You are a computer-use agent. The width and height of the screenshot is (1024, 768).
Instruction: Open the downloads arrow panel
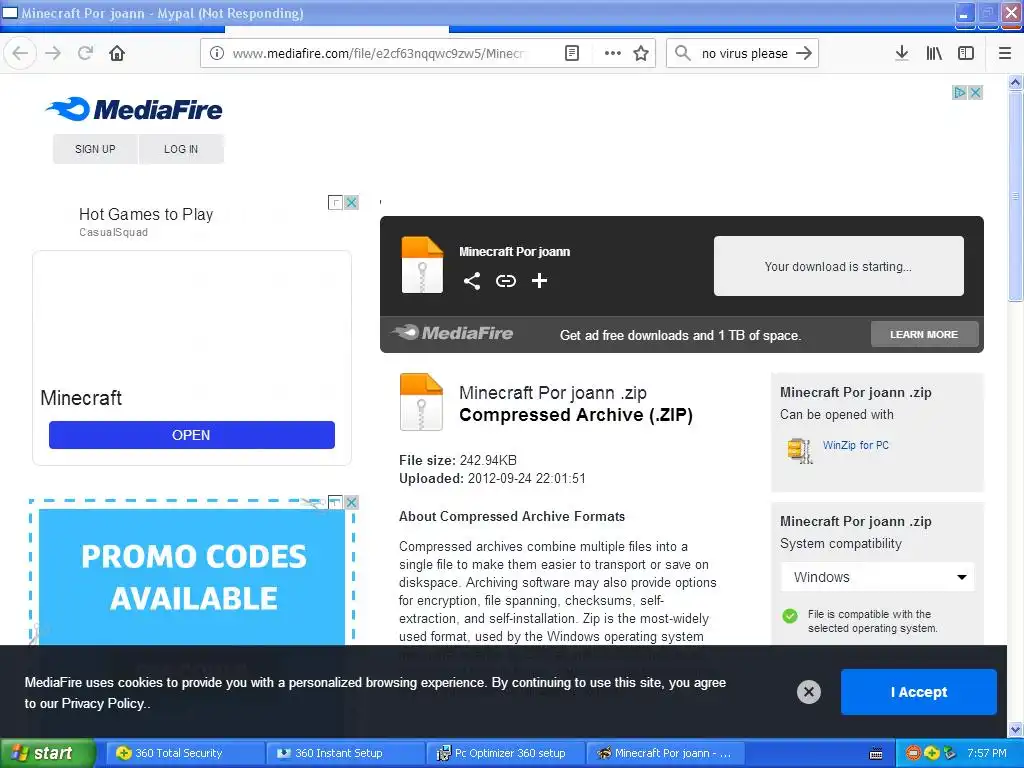point(902,53)
